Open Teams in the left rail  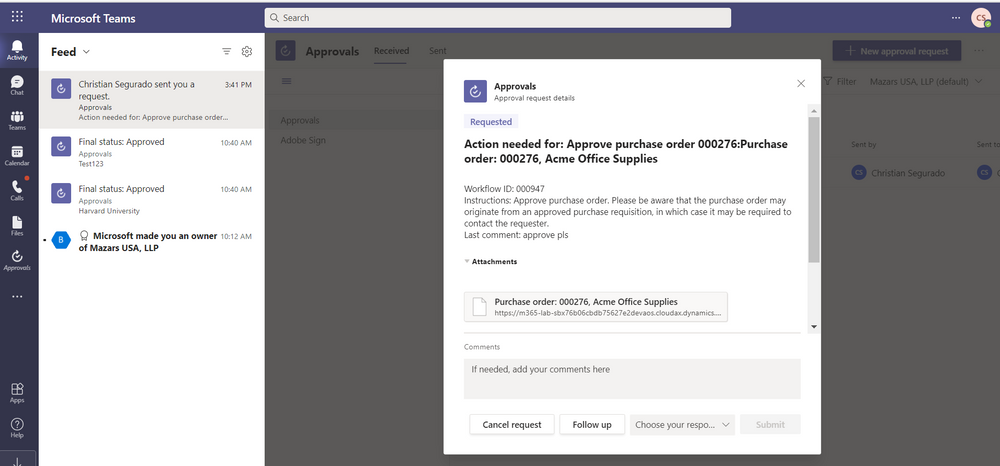(17, 120)
